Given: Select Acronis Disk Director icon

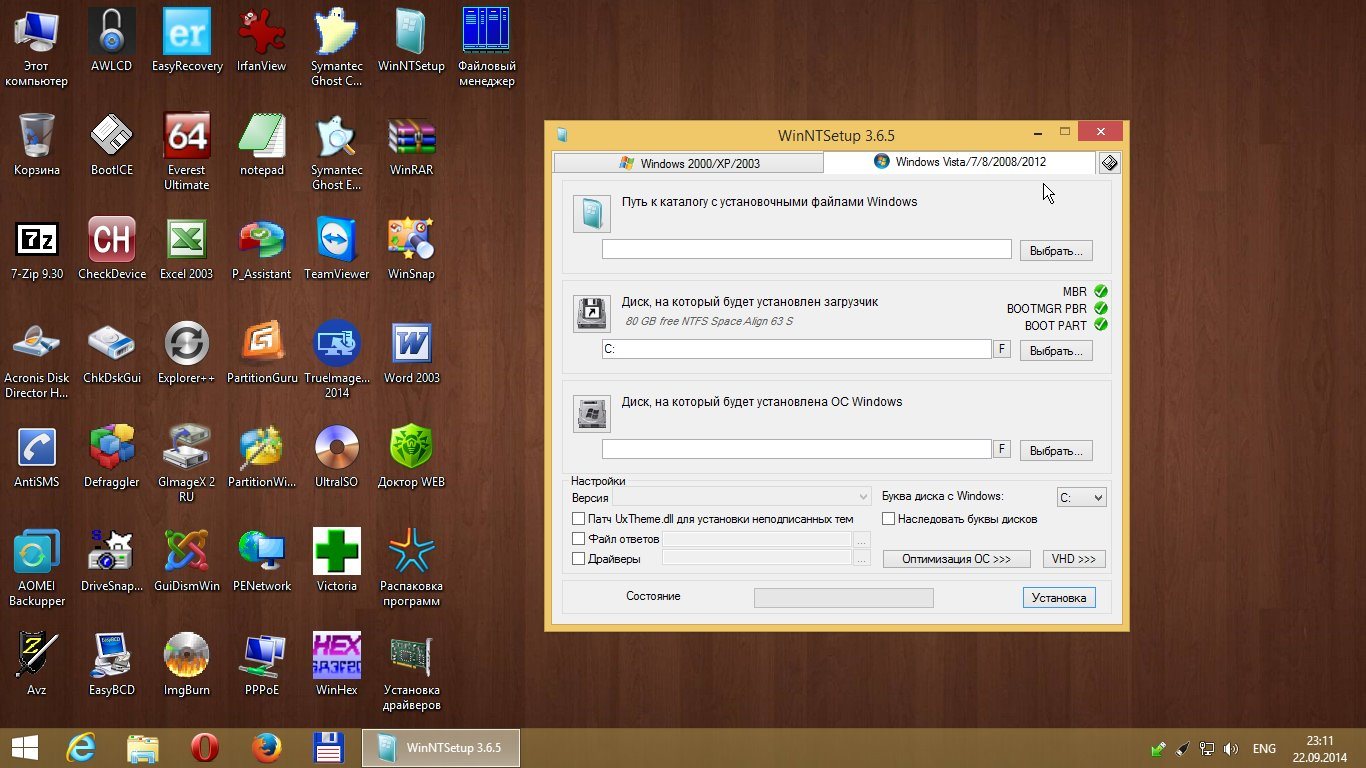Looking at the screenshot, I should tap(37, 360).
